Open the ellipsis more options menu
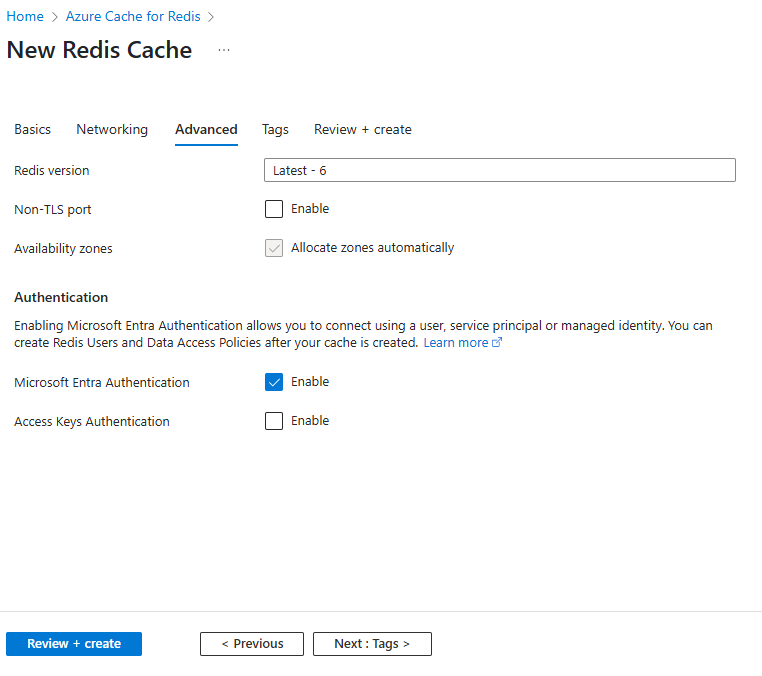The height and width of the screenshot is (676, 762). pyautogui.click(x=224, y=50)
